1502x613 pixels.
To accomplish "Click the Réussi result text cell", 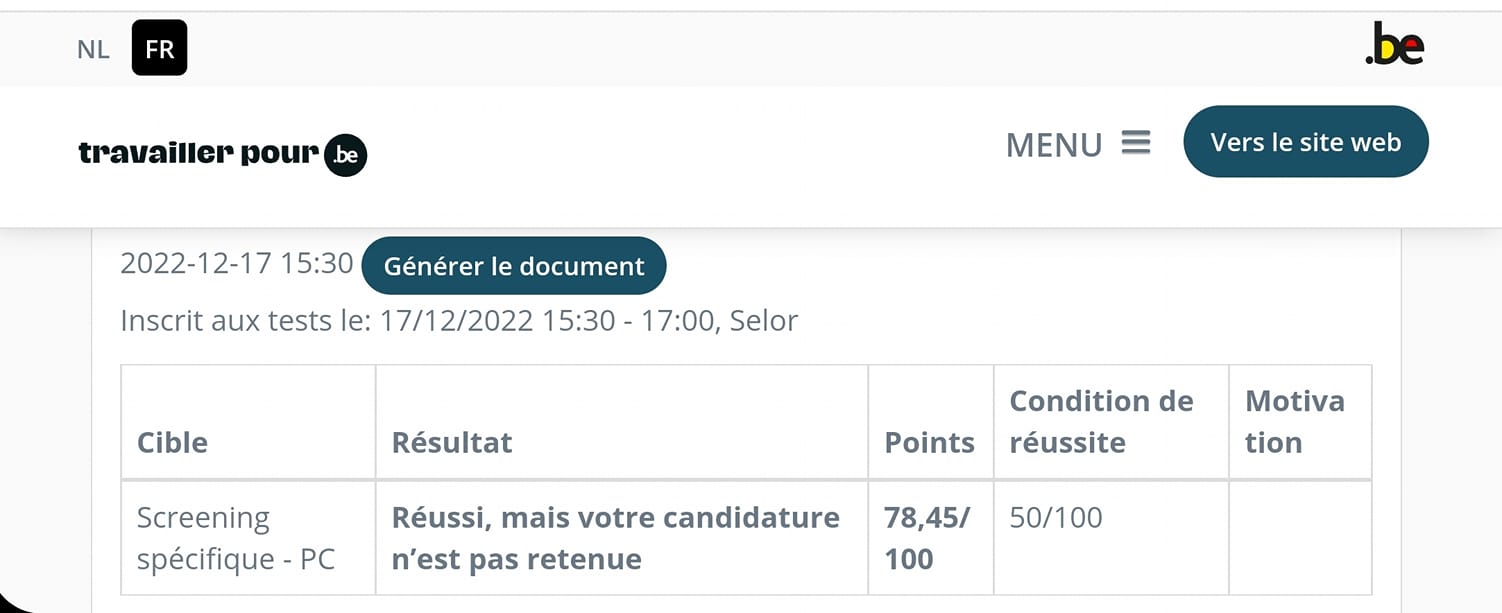I will [614, 538].
